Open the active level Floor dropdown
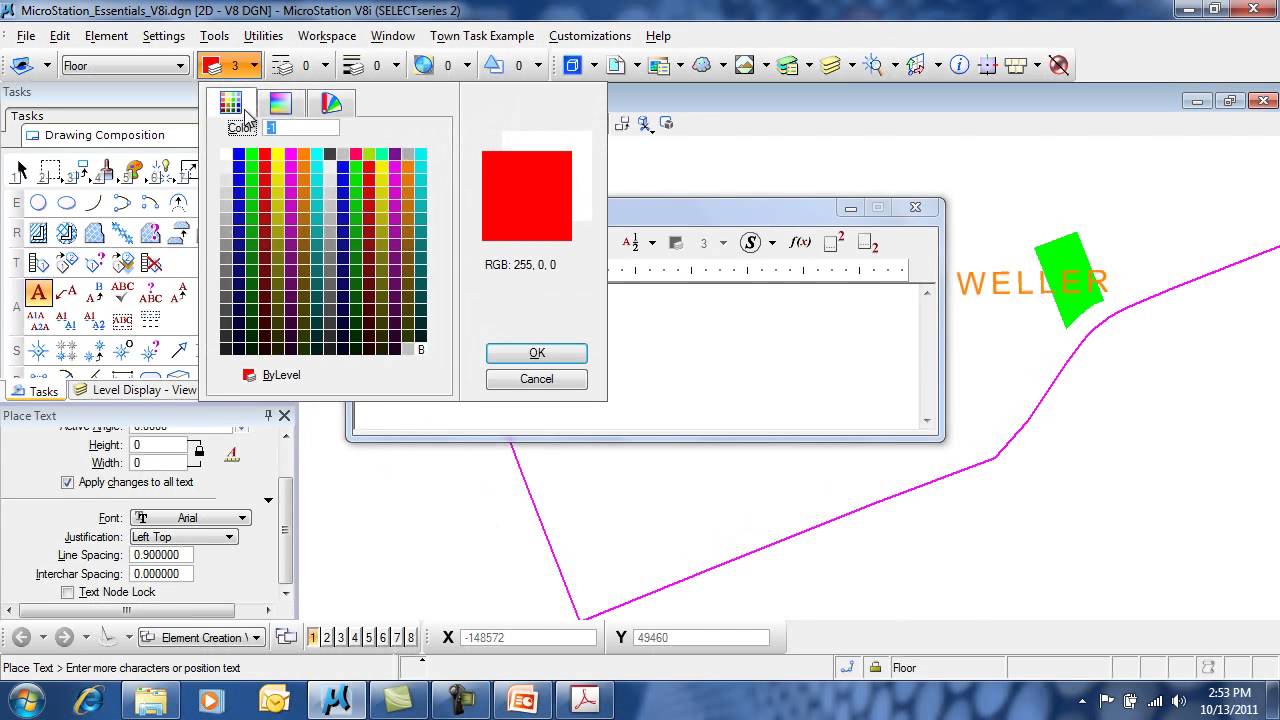The height and width of the screenshot is (720, 1280). pyautogui.click(x=125, y=66)
